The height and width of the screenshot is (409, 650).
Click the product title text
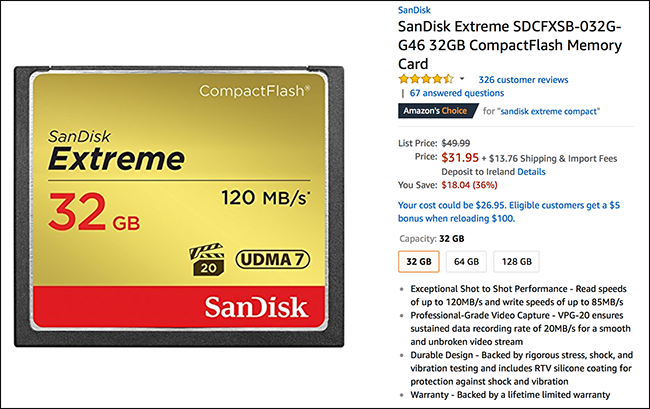coord(510,42)
